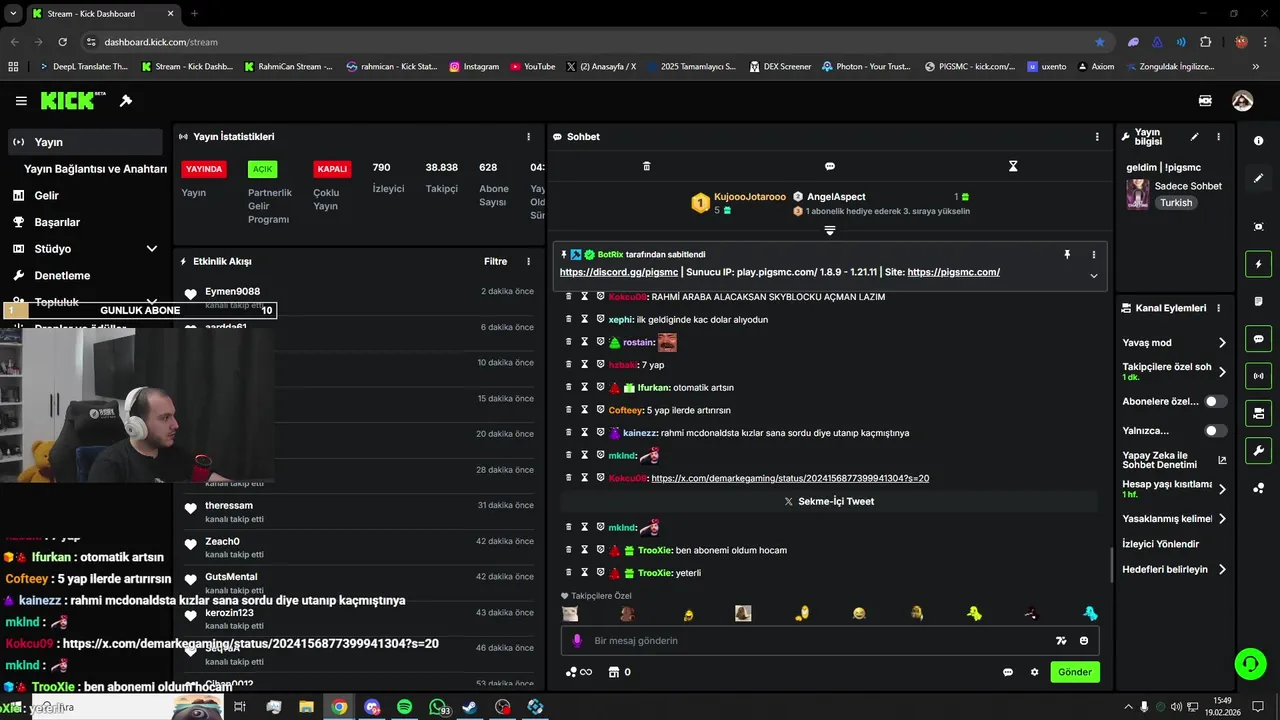Open the Sohbet panel three-dot menu
Image resolution: width=1280 pixels, height=720 pixels.
click(x=1097, y=137)
